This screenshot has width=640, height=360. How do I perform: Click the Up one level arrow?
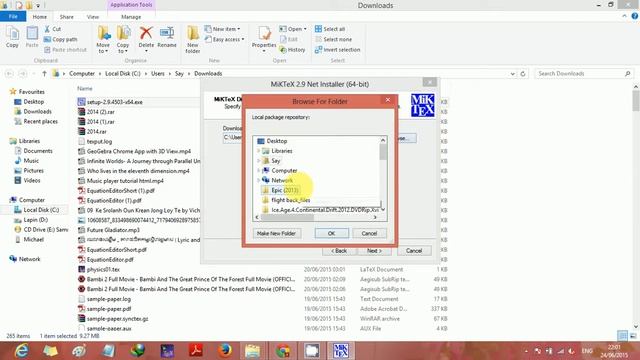(44, 73)
